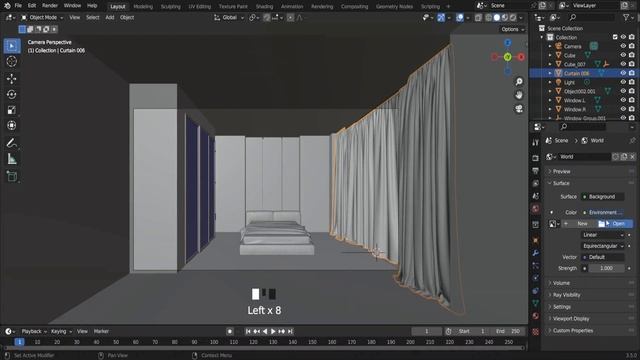
Task: Hide Curtain.006 with its eye icon
Action: point(623,73)
